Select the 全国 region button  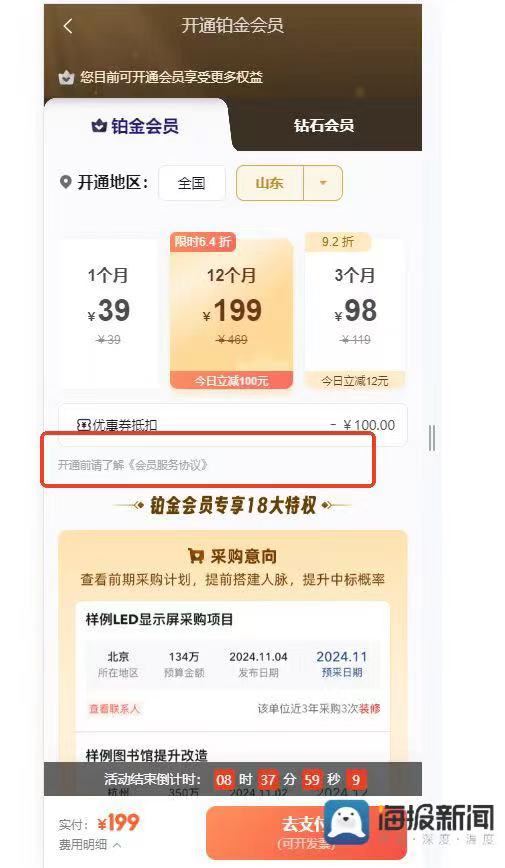pyautogui.click(x=192, y=183)
